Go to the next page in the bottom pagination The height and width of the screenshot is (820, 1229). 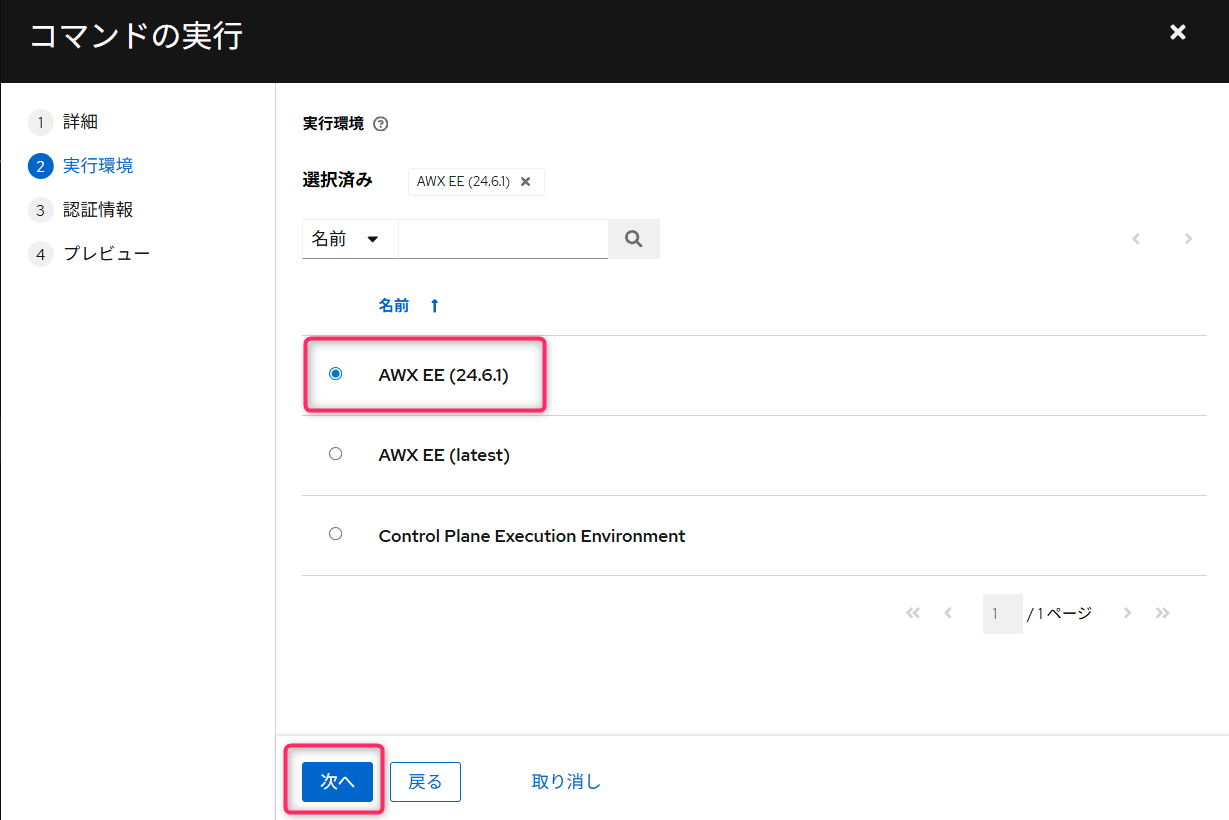point(1127,613)
